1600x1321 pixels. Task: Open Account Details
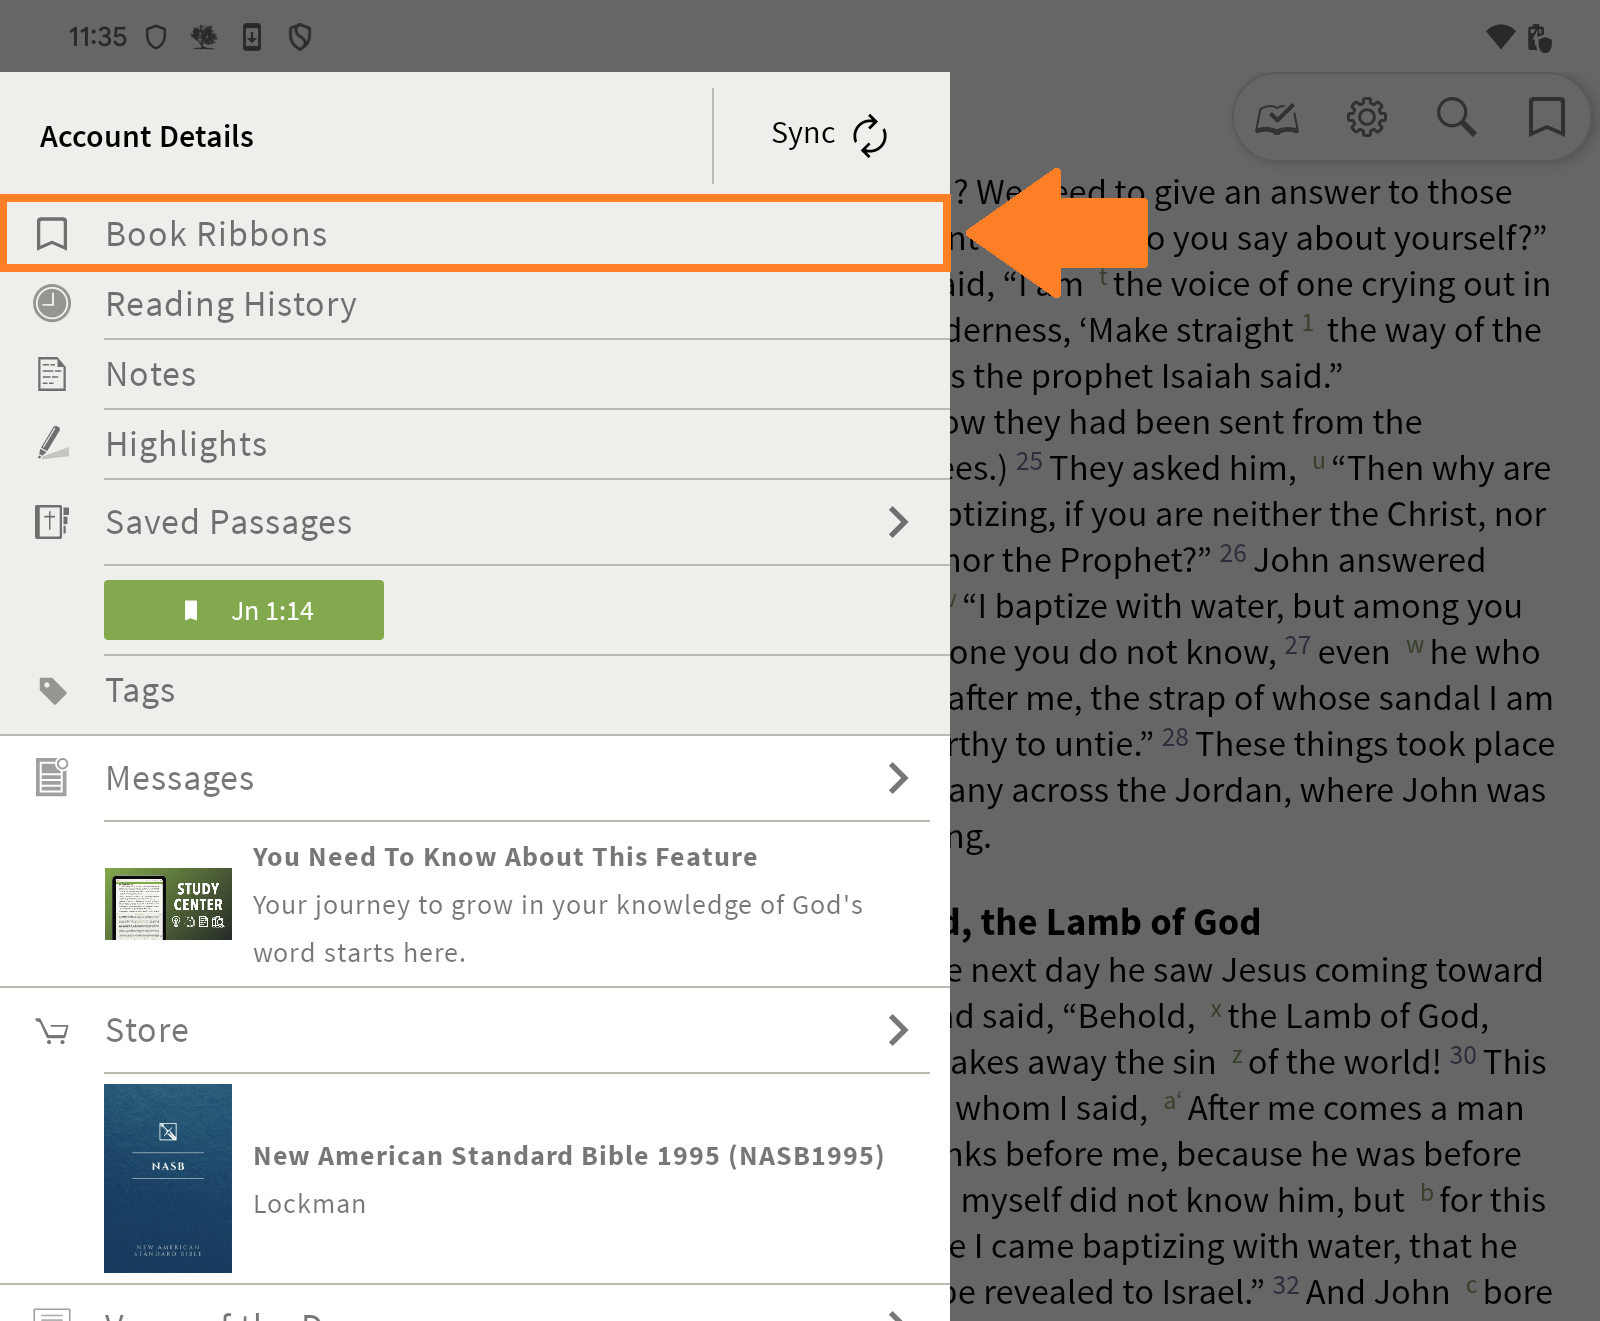coord(147,136)
